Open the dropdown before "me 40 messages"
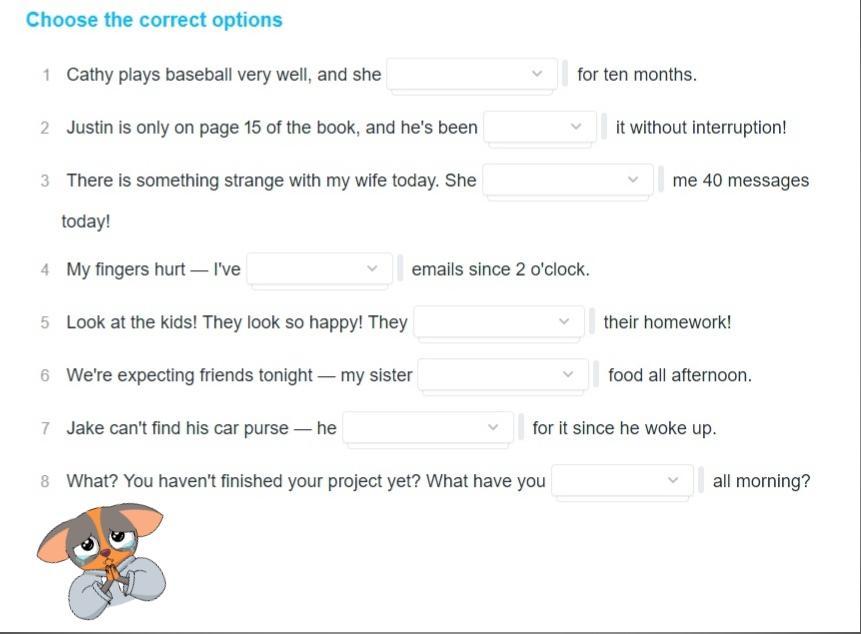Screen dimensions: 861x634 (567, 180)
